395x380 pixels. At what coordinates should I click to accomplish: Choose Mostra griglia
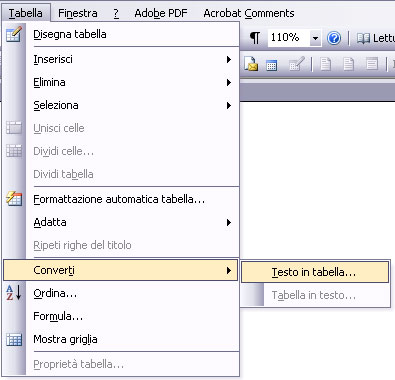coord(120,339)
